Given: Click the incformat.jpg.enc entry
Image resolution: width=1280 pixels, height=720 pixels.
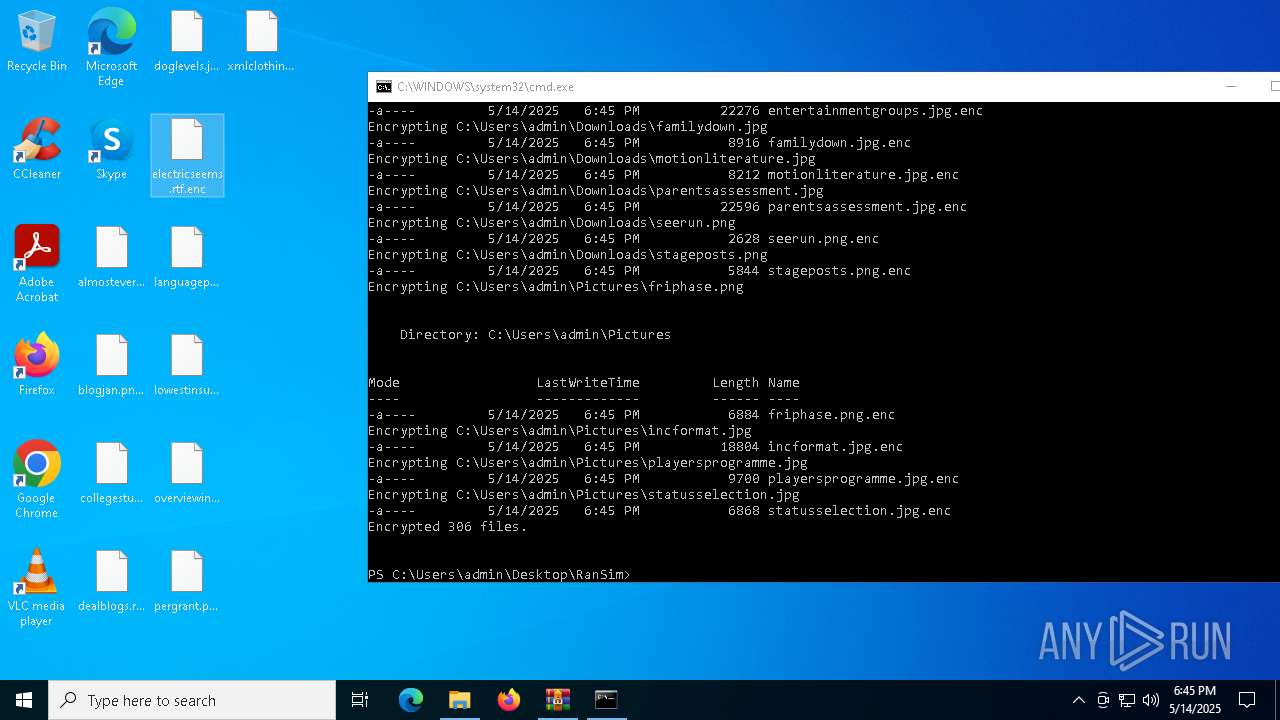Looking at the screenshot, I should [835, 447].
